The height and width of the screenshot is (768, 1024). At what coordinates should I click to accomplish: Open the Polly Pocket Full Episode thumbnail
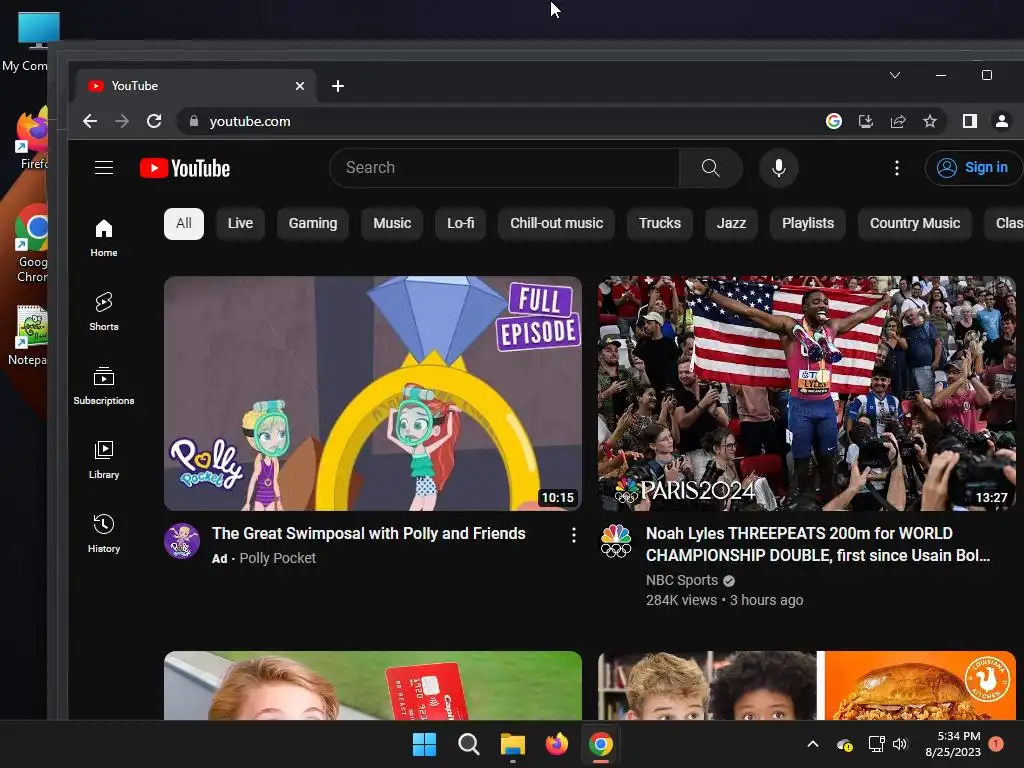(x=372, y=393)
